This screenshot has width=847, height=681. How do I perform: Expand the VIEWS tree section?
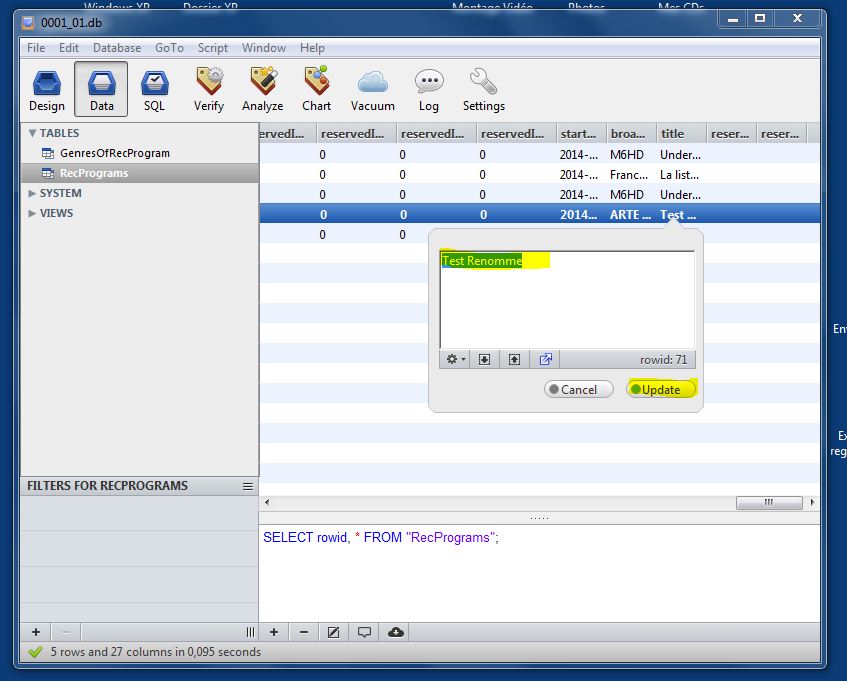tap(32, 213)
